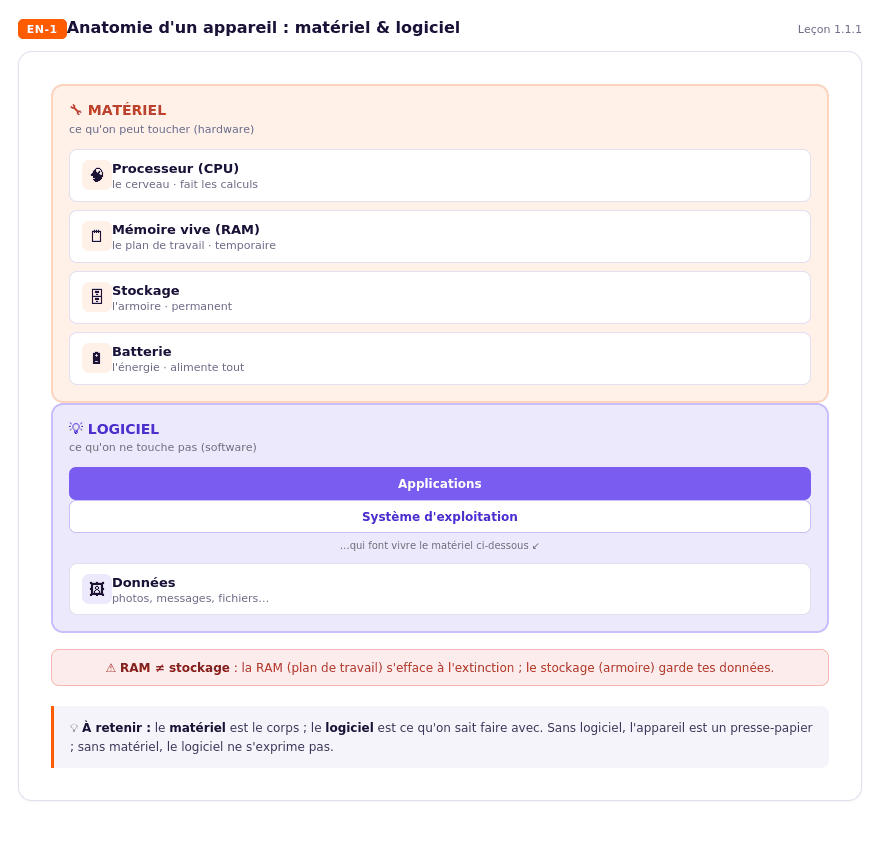Image resolution: width=880 pixels, height=867 pixels.
Task: Click the lesson title heading
Action: 263,27
